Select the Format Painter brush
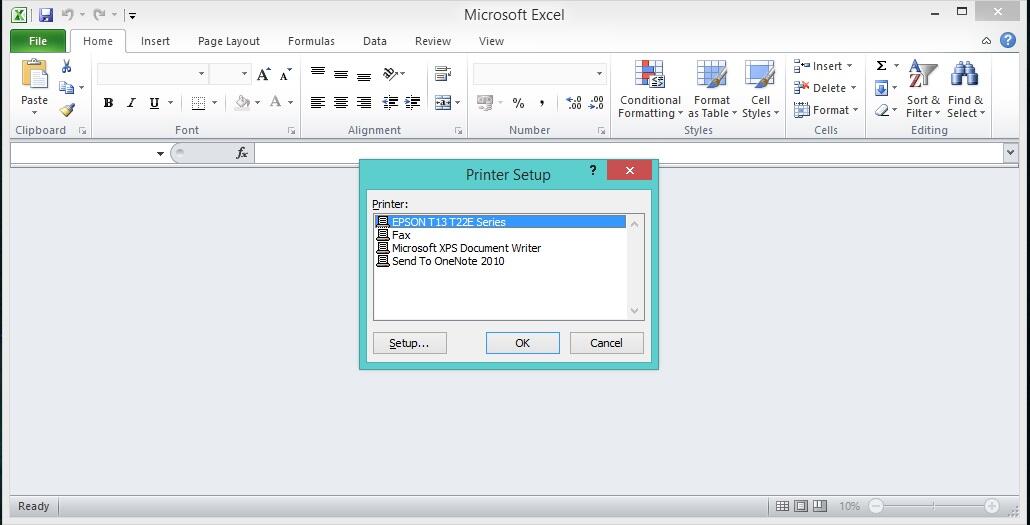 tap(66, 110)
